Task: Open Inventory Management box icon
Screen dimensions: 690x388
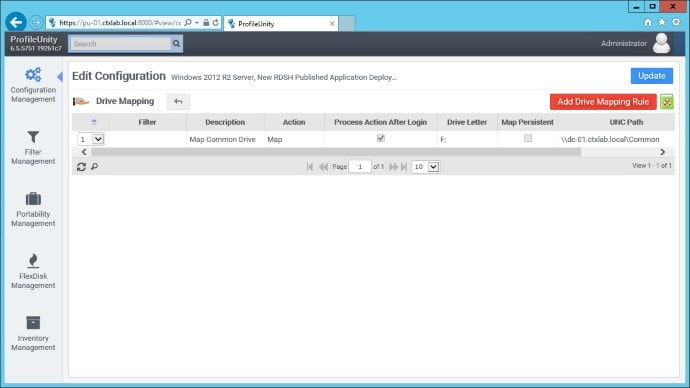Action: [33, 322]
